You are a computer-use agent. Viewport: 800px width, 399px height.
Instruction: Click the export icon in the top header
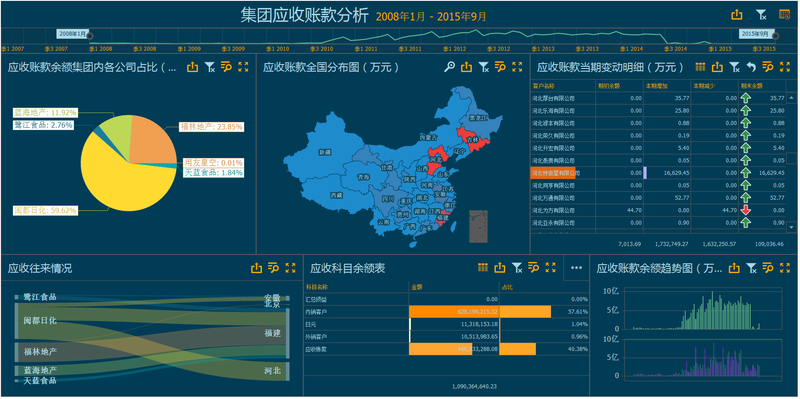click(736, 15)
